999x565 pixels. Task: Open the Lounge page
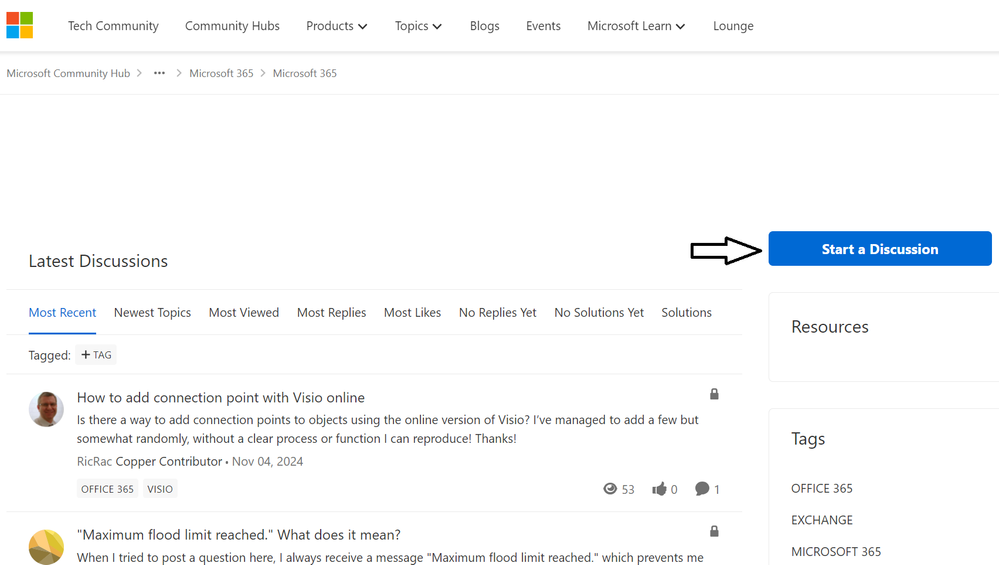733,26
